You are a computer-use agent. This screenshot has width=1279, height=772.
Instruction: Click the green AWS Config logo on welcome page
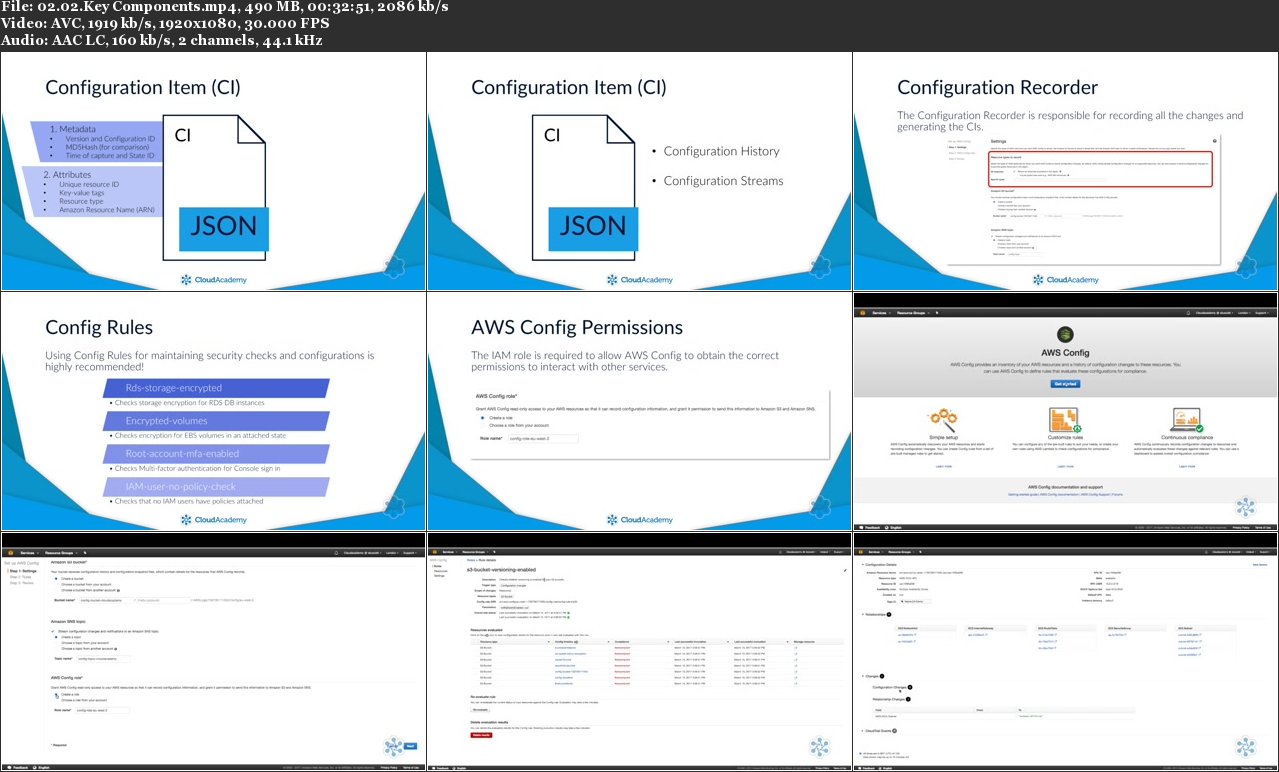coord(1065,335)
